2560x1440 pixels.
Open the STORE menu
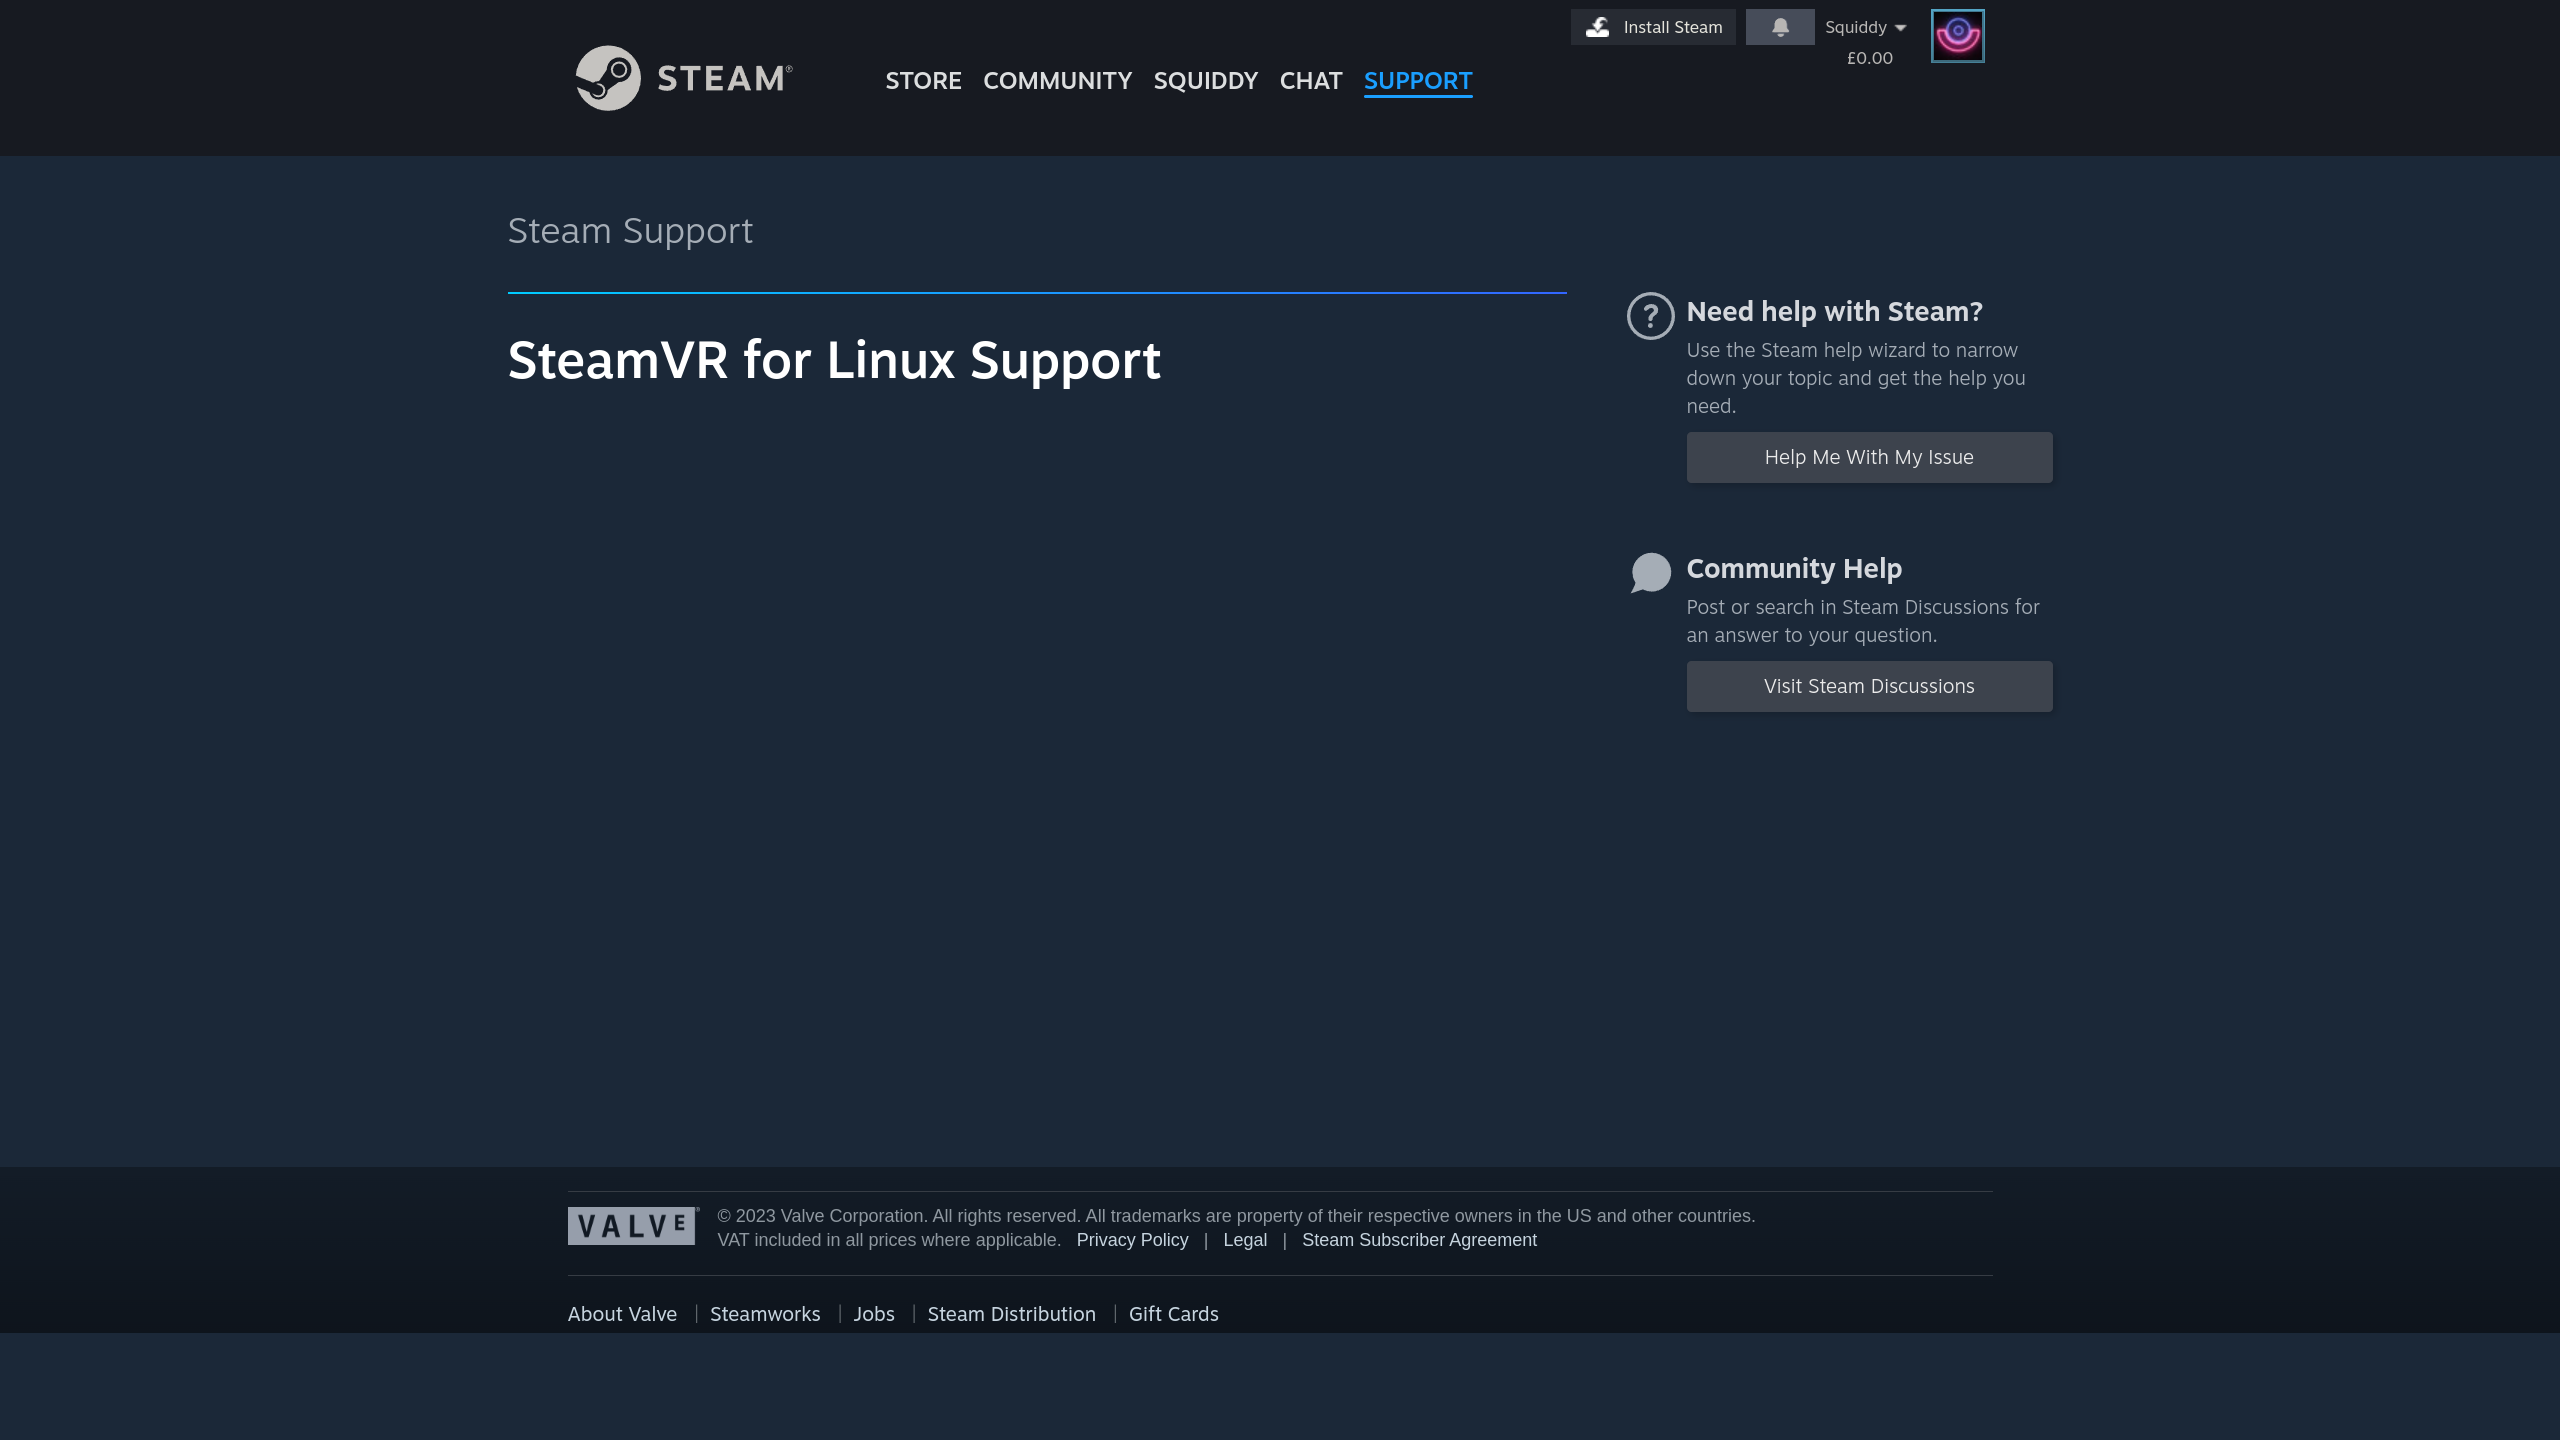[923, 81]
